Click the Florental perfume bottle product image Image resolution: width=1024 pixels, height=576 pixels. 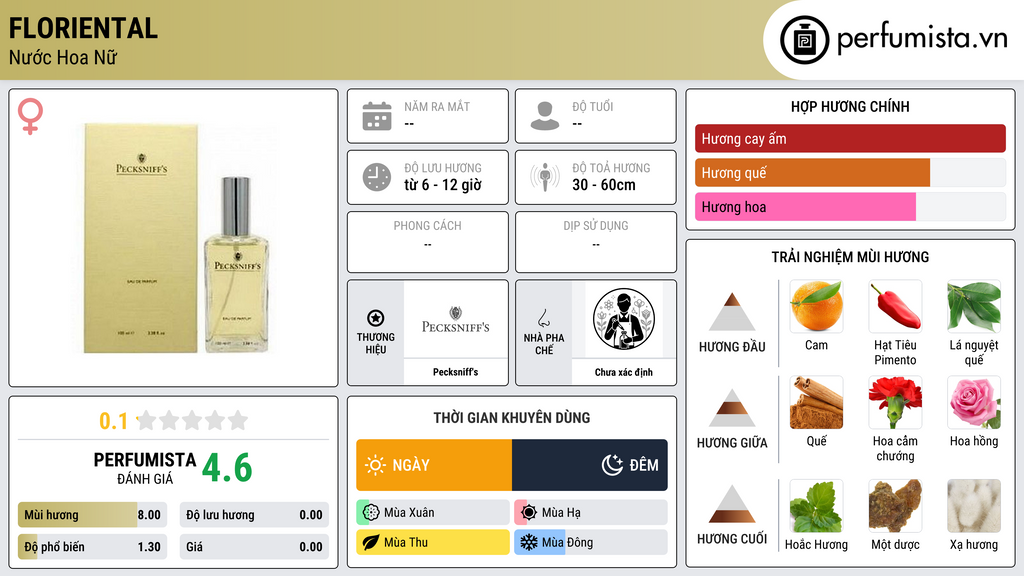click(x=178, y=238)
